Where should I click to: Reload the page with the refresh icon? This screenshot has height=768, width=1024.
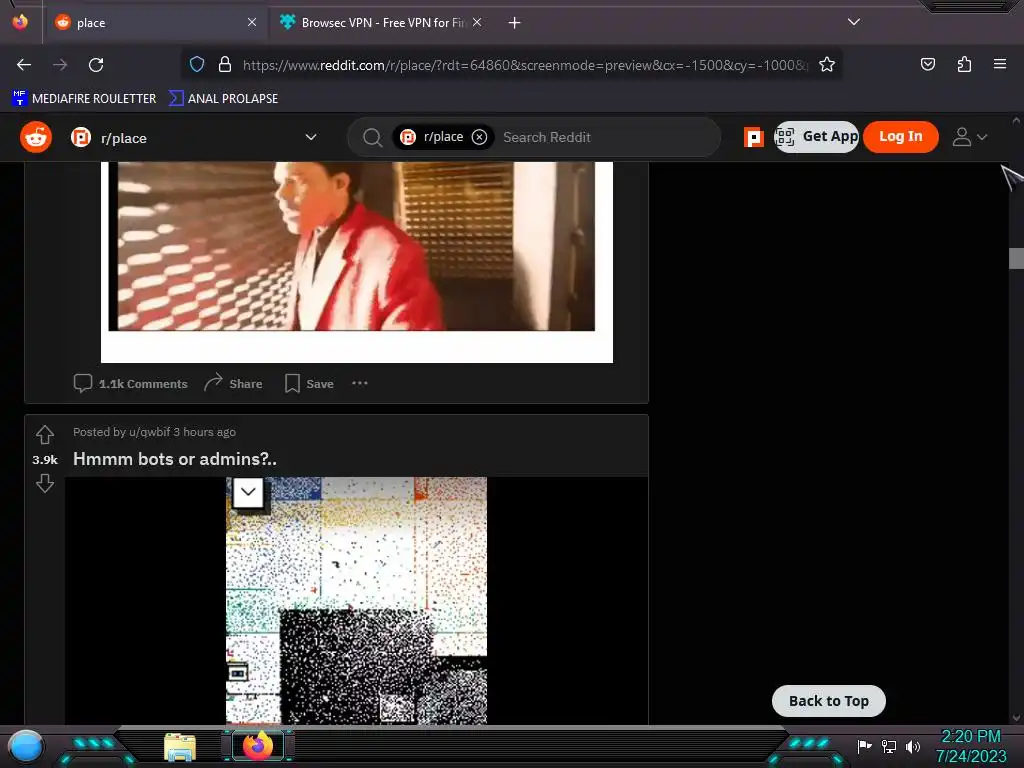click(96, 65)
